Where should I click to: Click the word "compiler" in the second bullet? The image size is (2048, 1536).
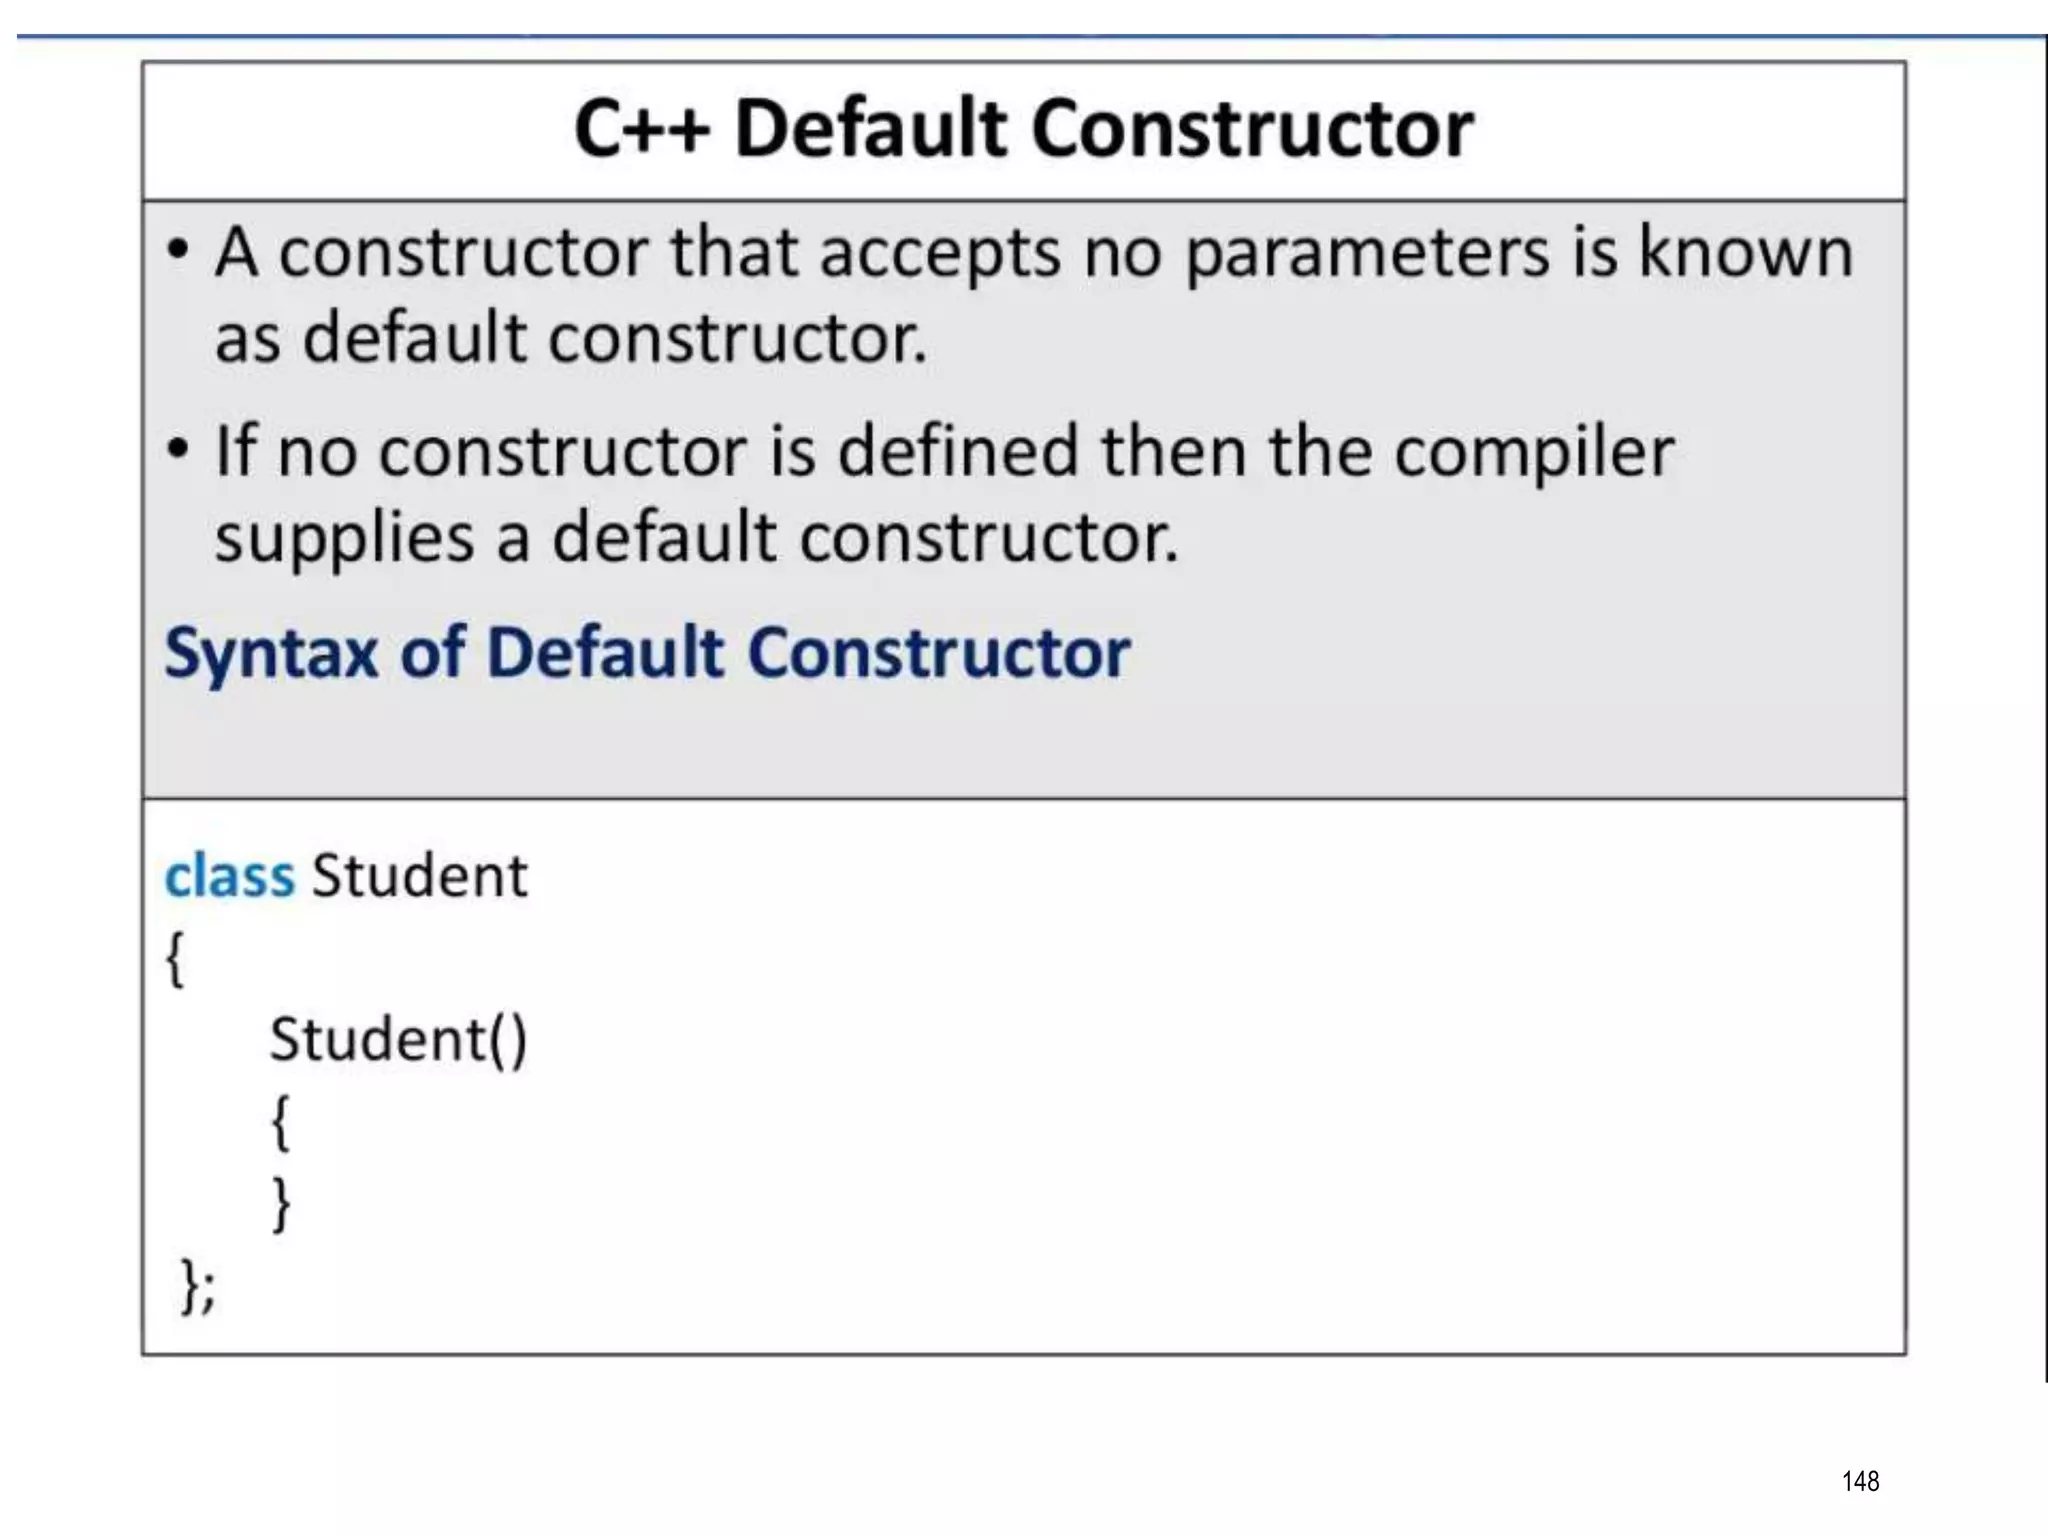[x=1534, y=454]
